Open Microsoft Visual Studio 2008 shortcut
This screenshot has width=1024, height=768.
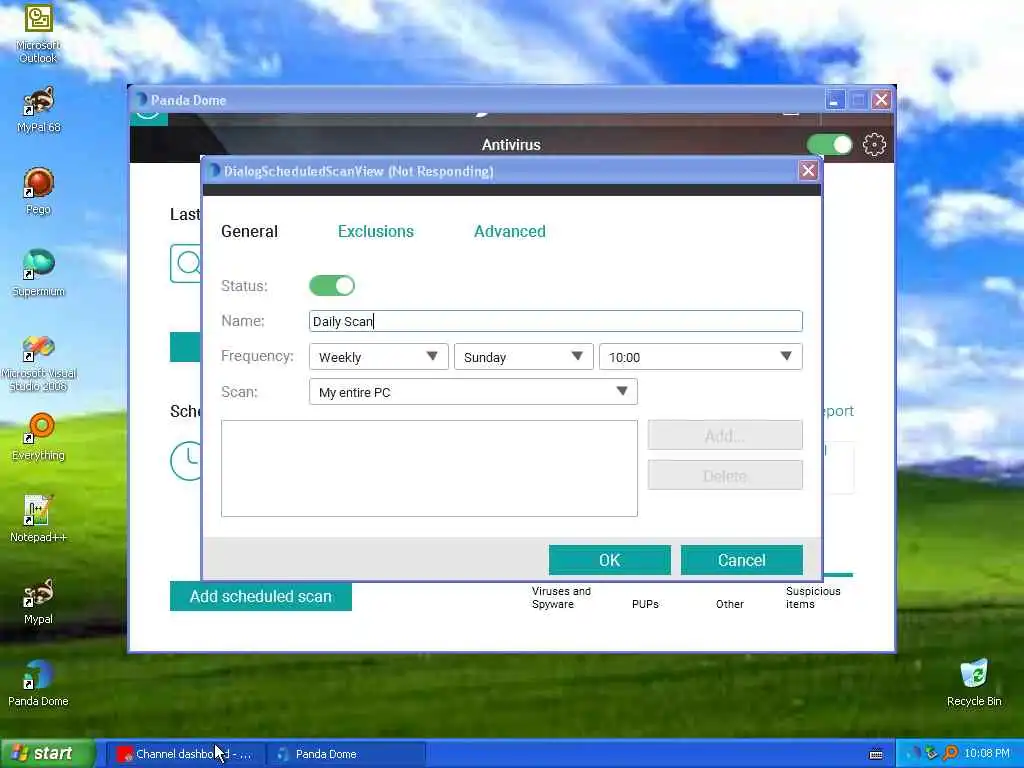[38, 363]
